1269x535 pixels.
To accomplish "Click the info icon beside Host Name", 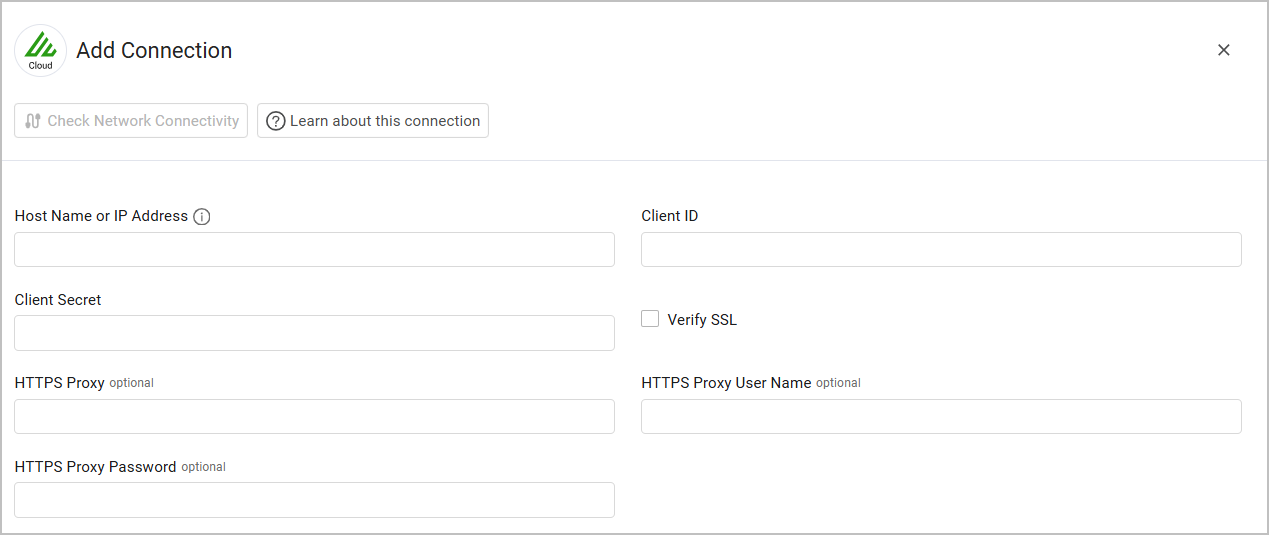I will pos(202,217).
